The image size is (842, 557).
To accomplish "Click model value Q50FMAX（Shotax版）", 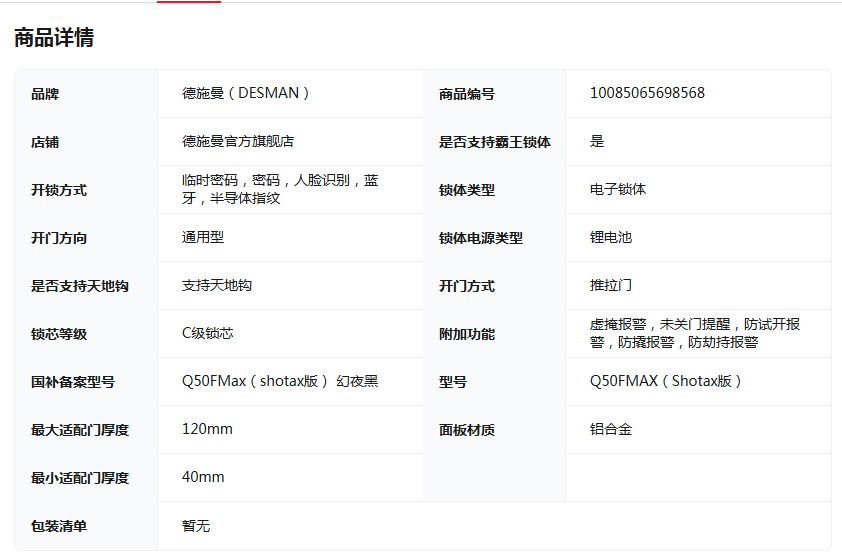I will pyautogui.click(x=665, y=381).
